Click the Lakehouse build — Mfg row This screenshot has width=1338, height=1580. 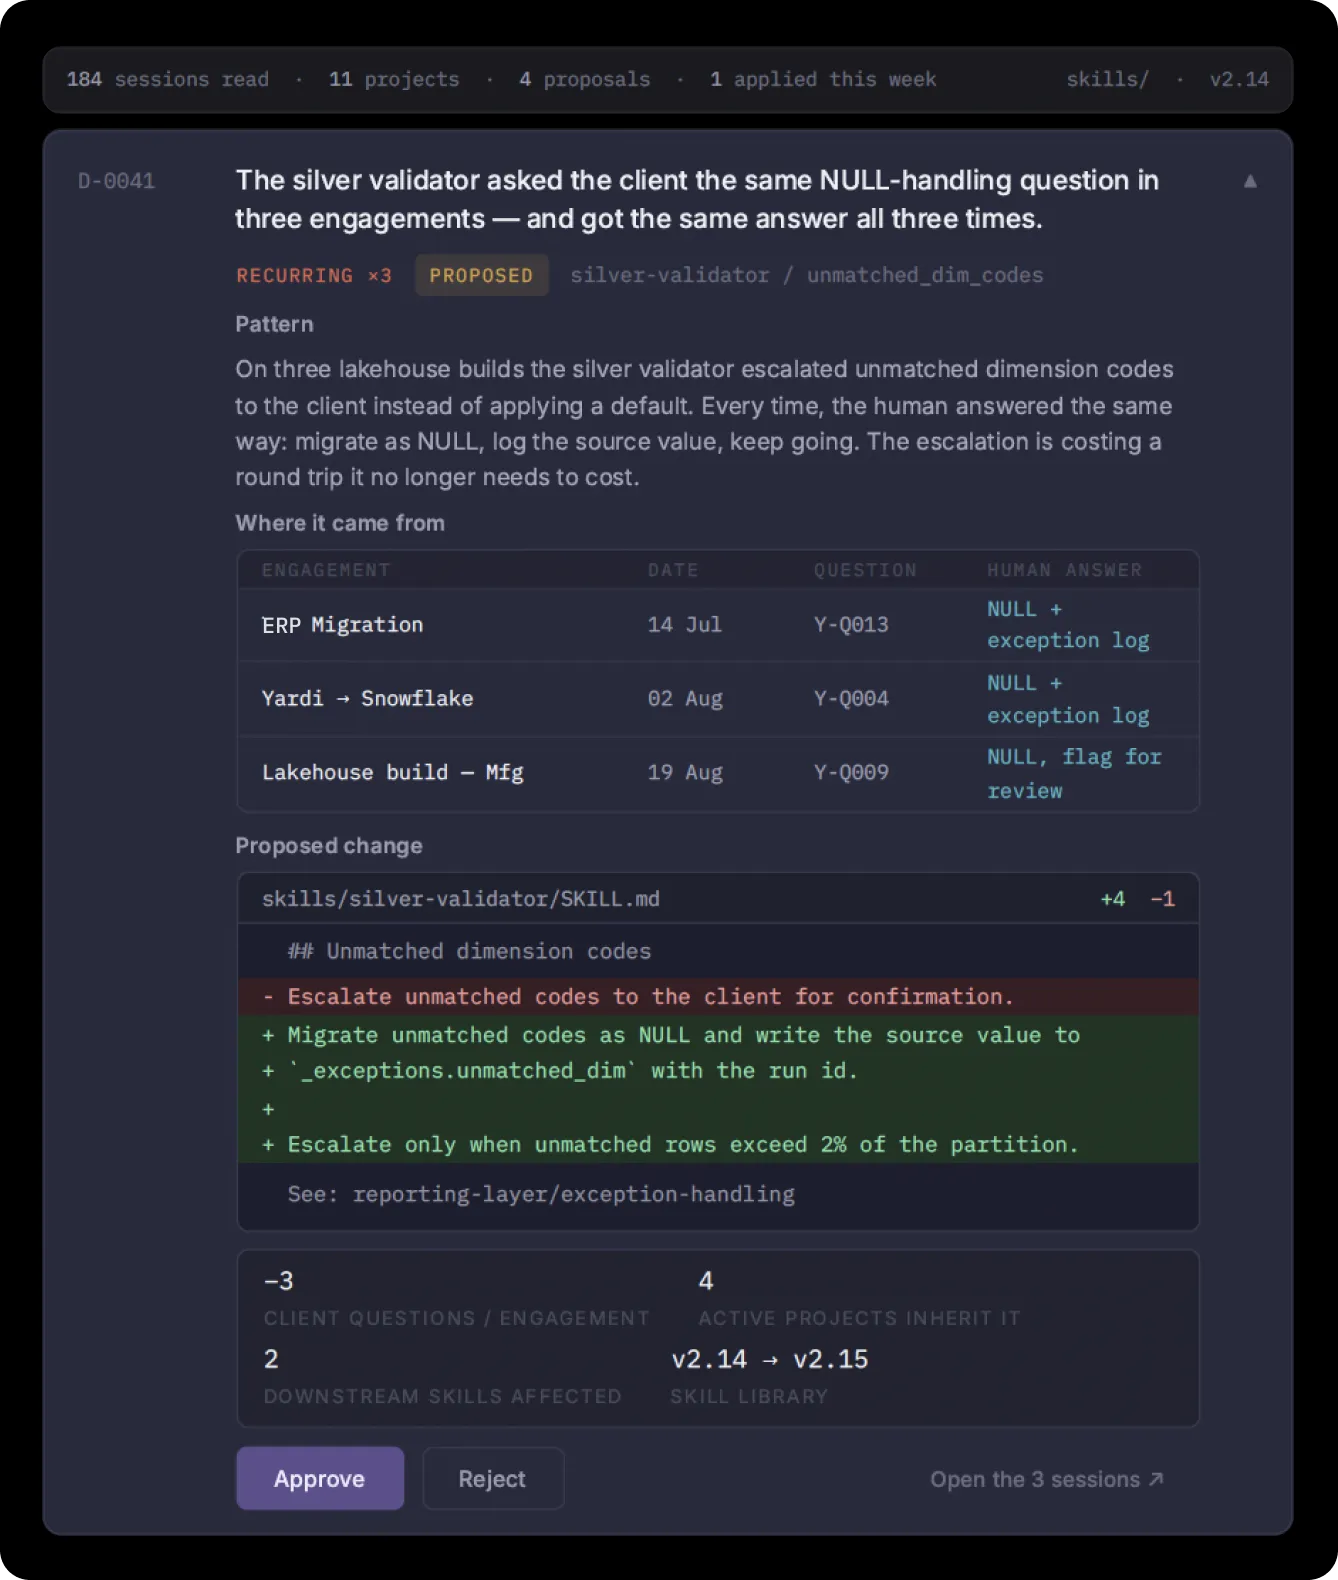click(x=718, y=772)
